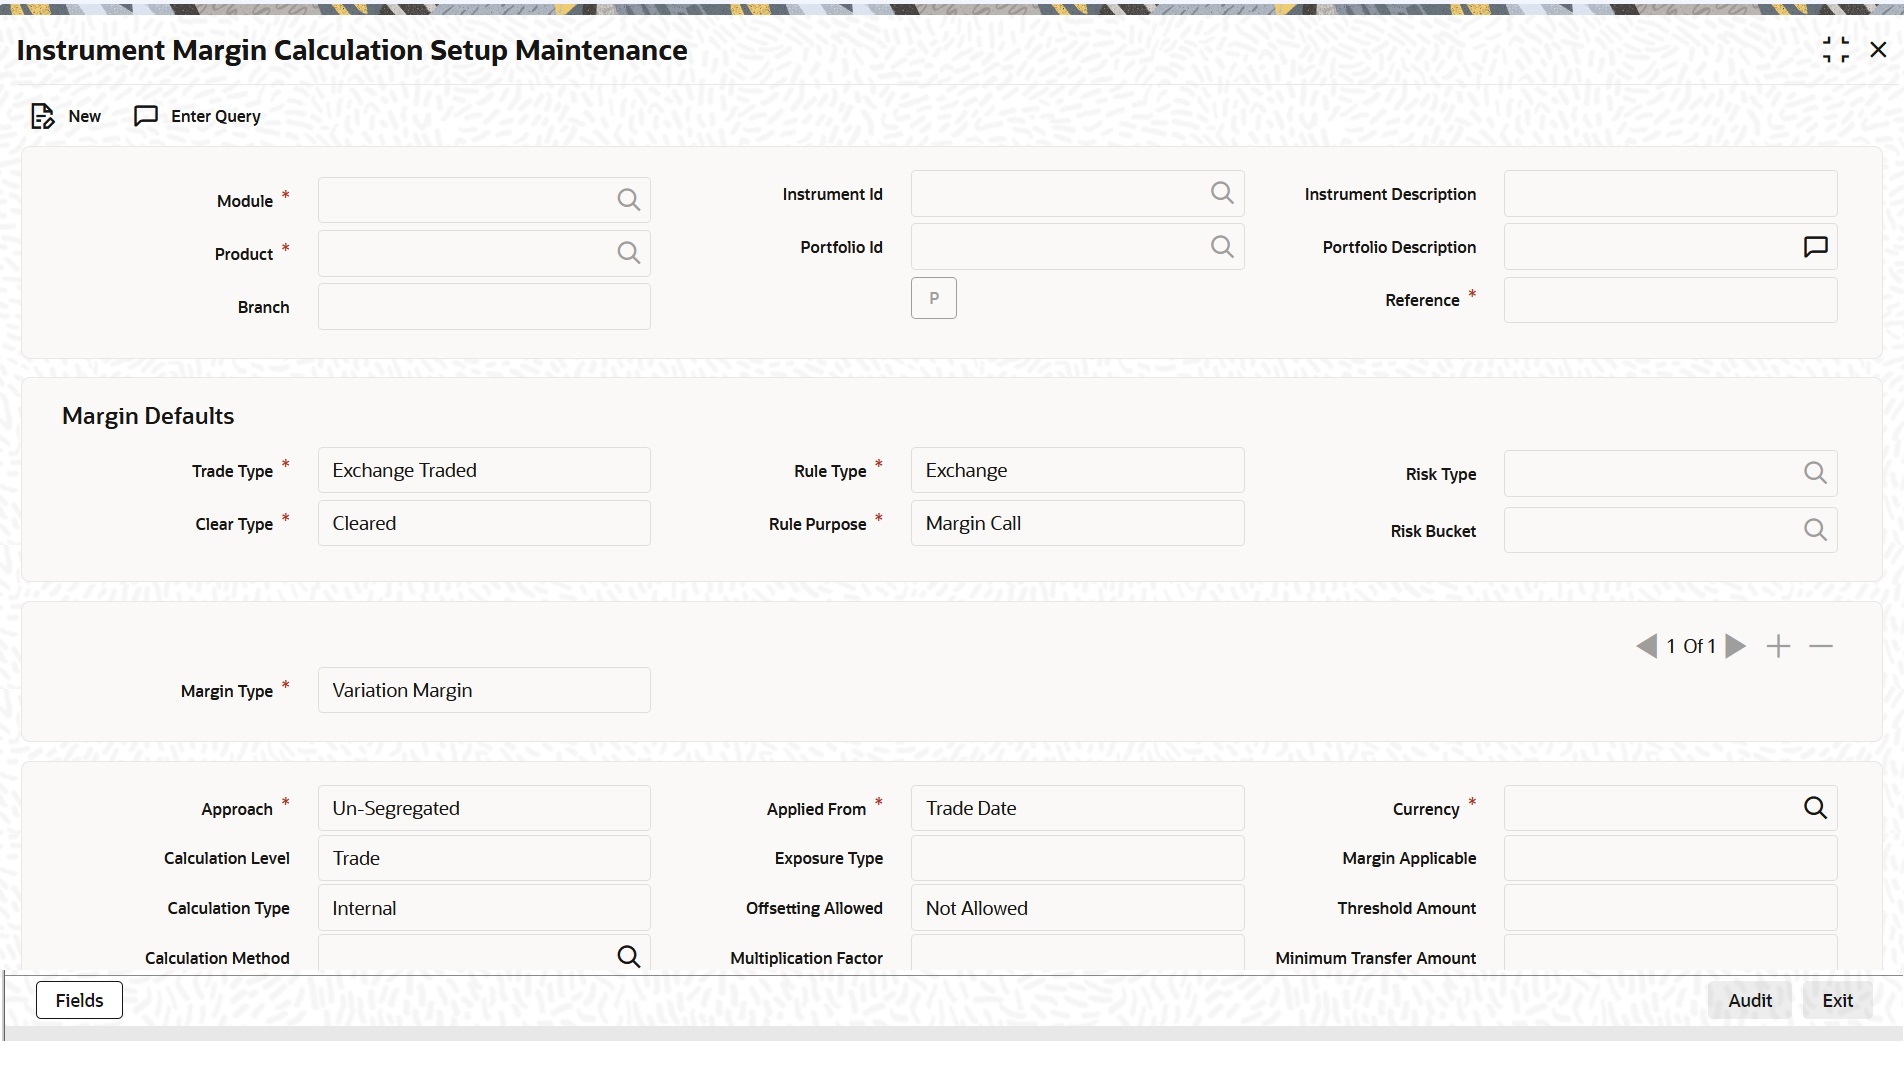Viewport: 1904px width, 1078px height.
Task: Click the New record icon
Action: point(42,116)
